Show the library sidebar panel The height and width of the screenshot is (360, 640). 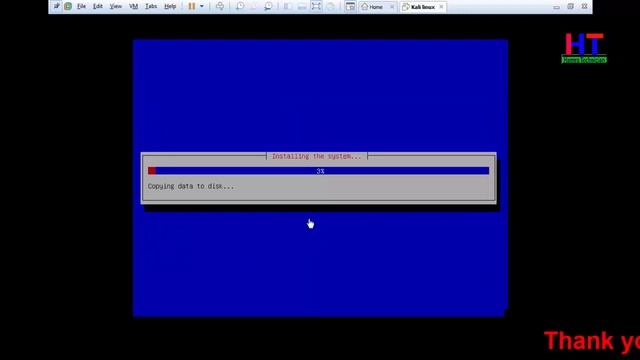287,6
